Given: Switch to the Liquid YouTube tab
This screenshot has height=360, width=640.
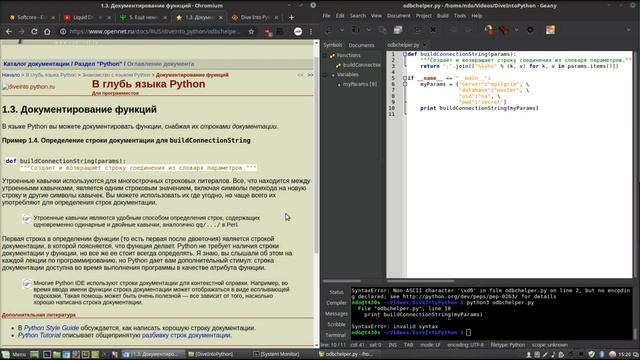Looking at the screenshot, I should (x=86, y=18).
